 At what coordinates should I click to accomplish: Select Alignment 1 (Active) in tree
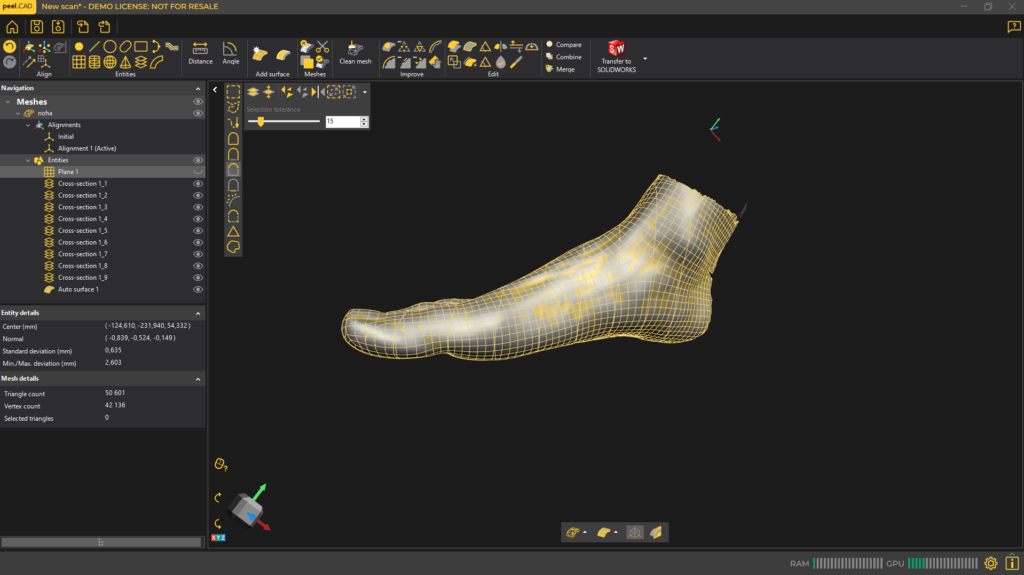86,148
